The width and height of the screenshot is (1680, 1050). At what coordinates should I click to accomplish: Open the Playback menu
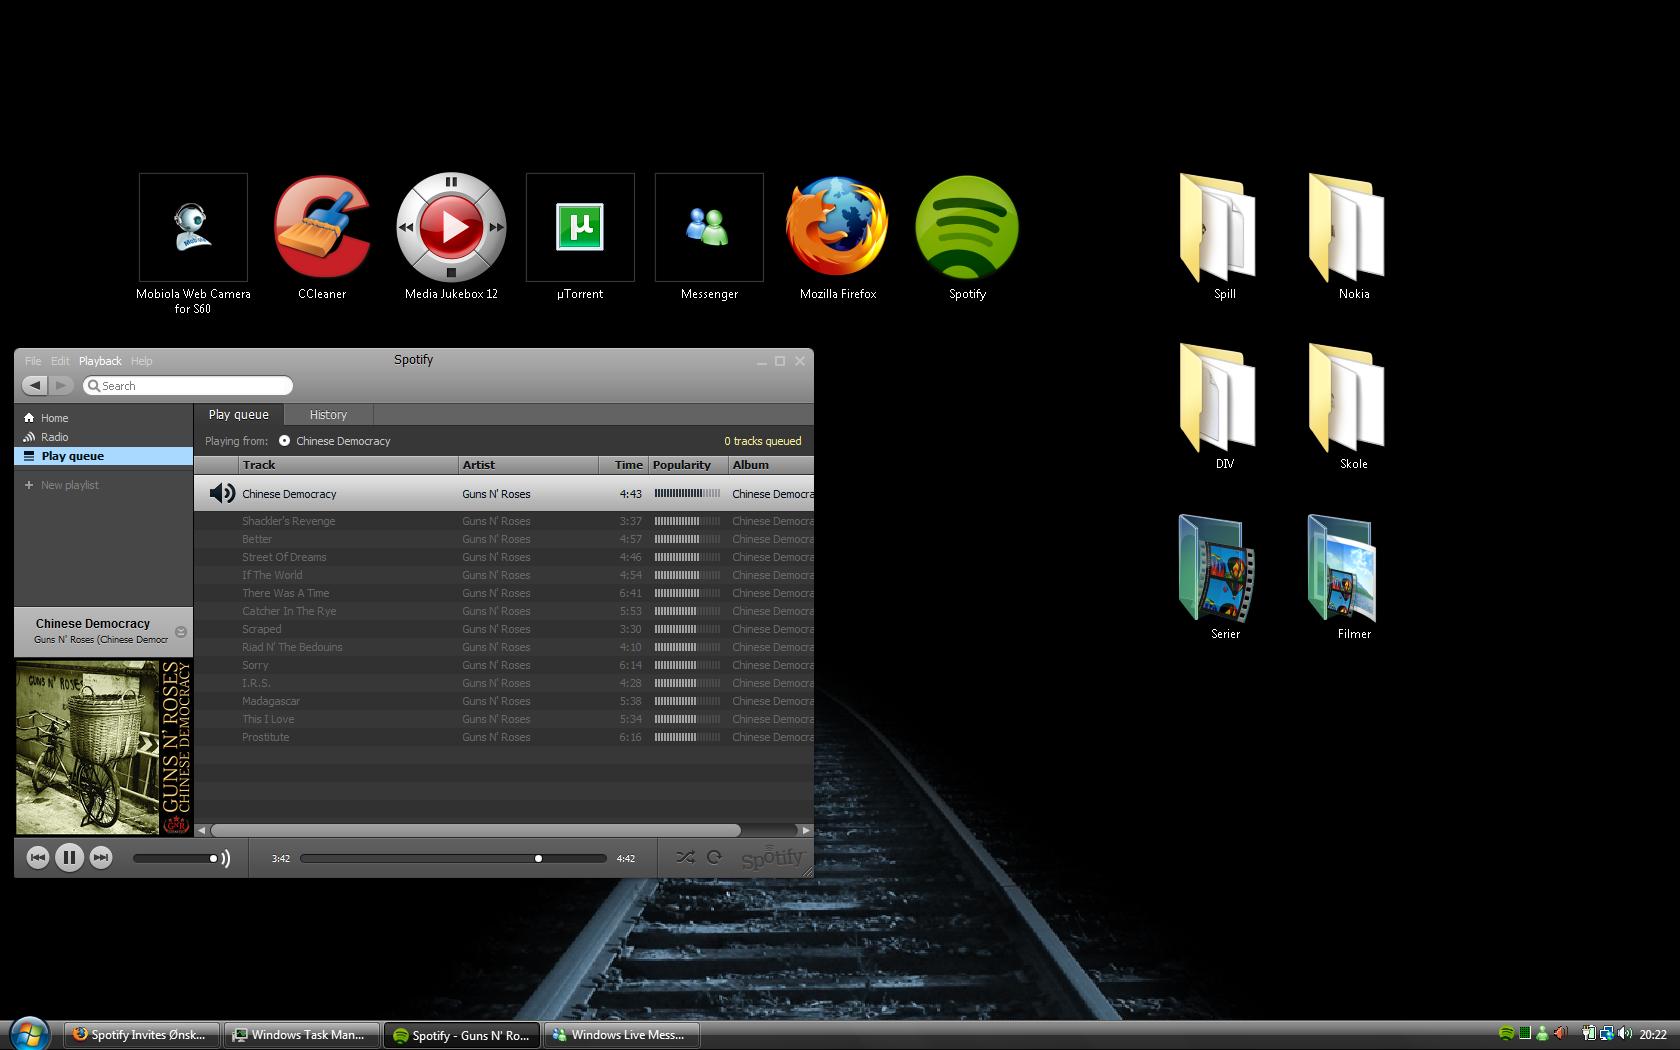coord(100,361)
